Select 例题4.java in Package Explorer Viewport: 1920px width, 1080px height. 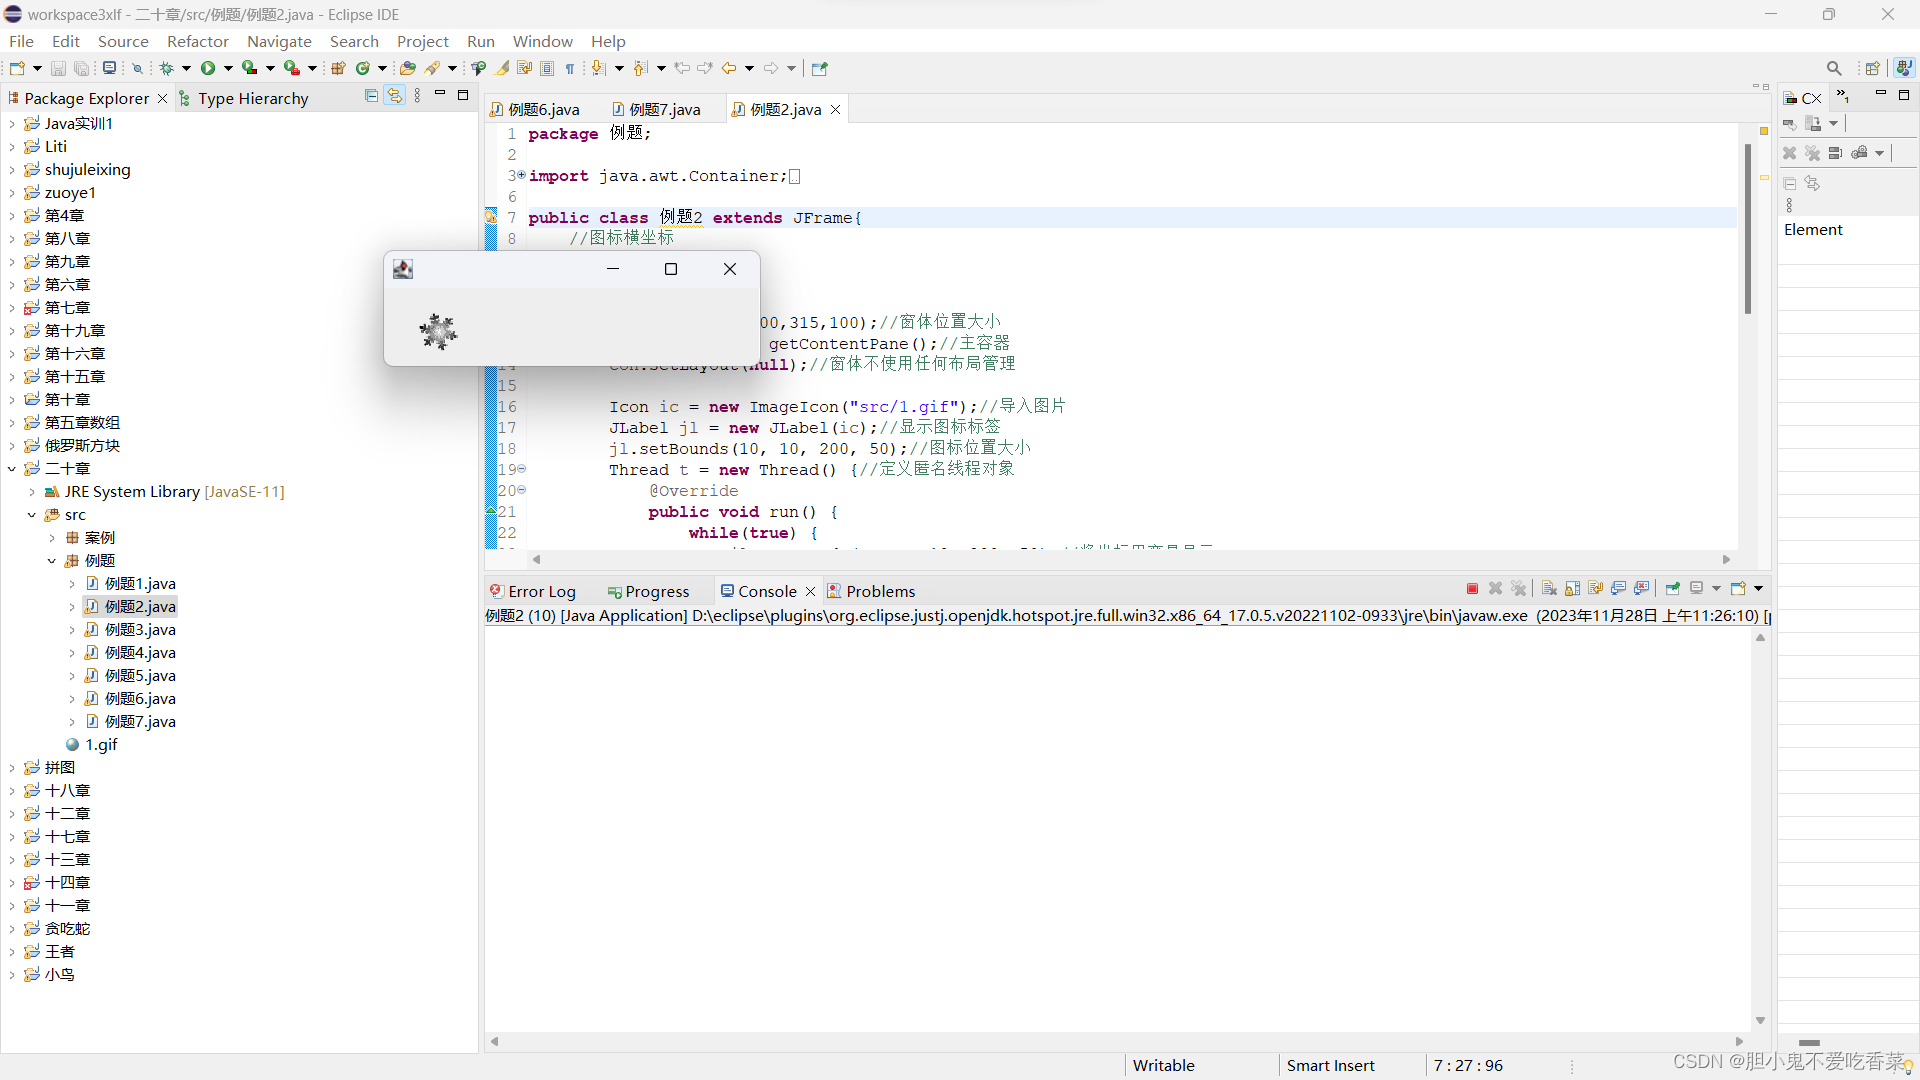pyautogui.click(x=140, y=653)
